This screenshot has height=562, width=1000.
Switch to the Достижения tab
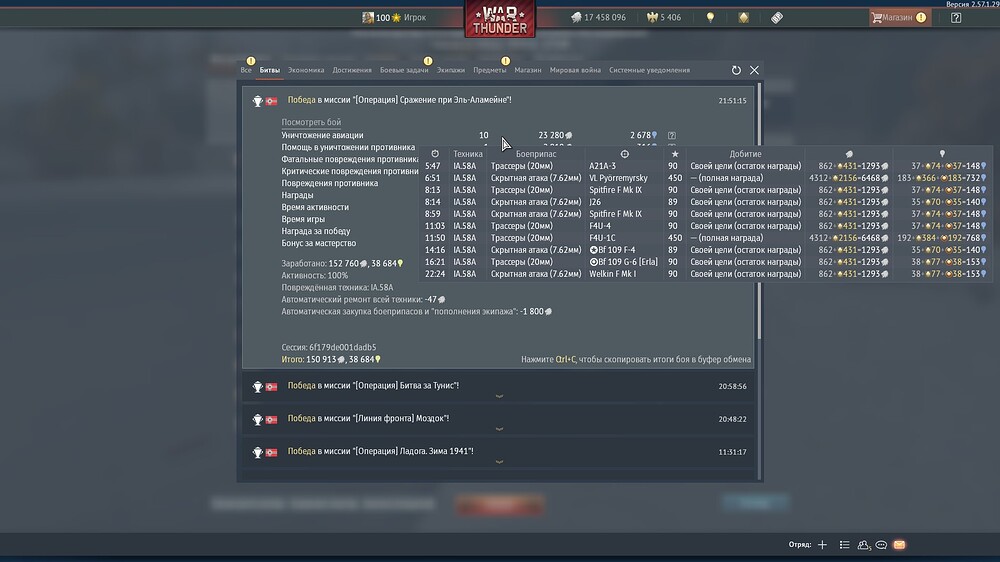[352, 70]
